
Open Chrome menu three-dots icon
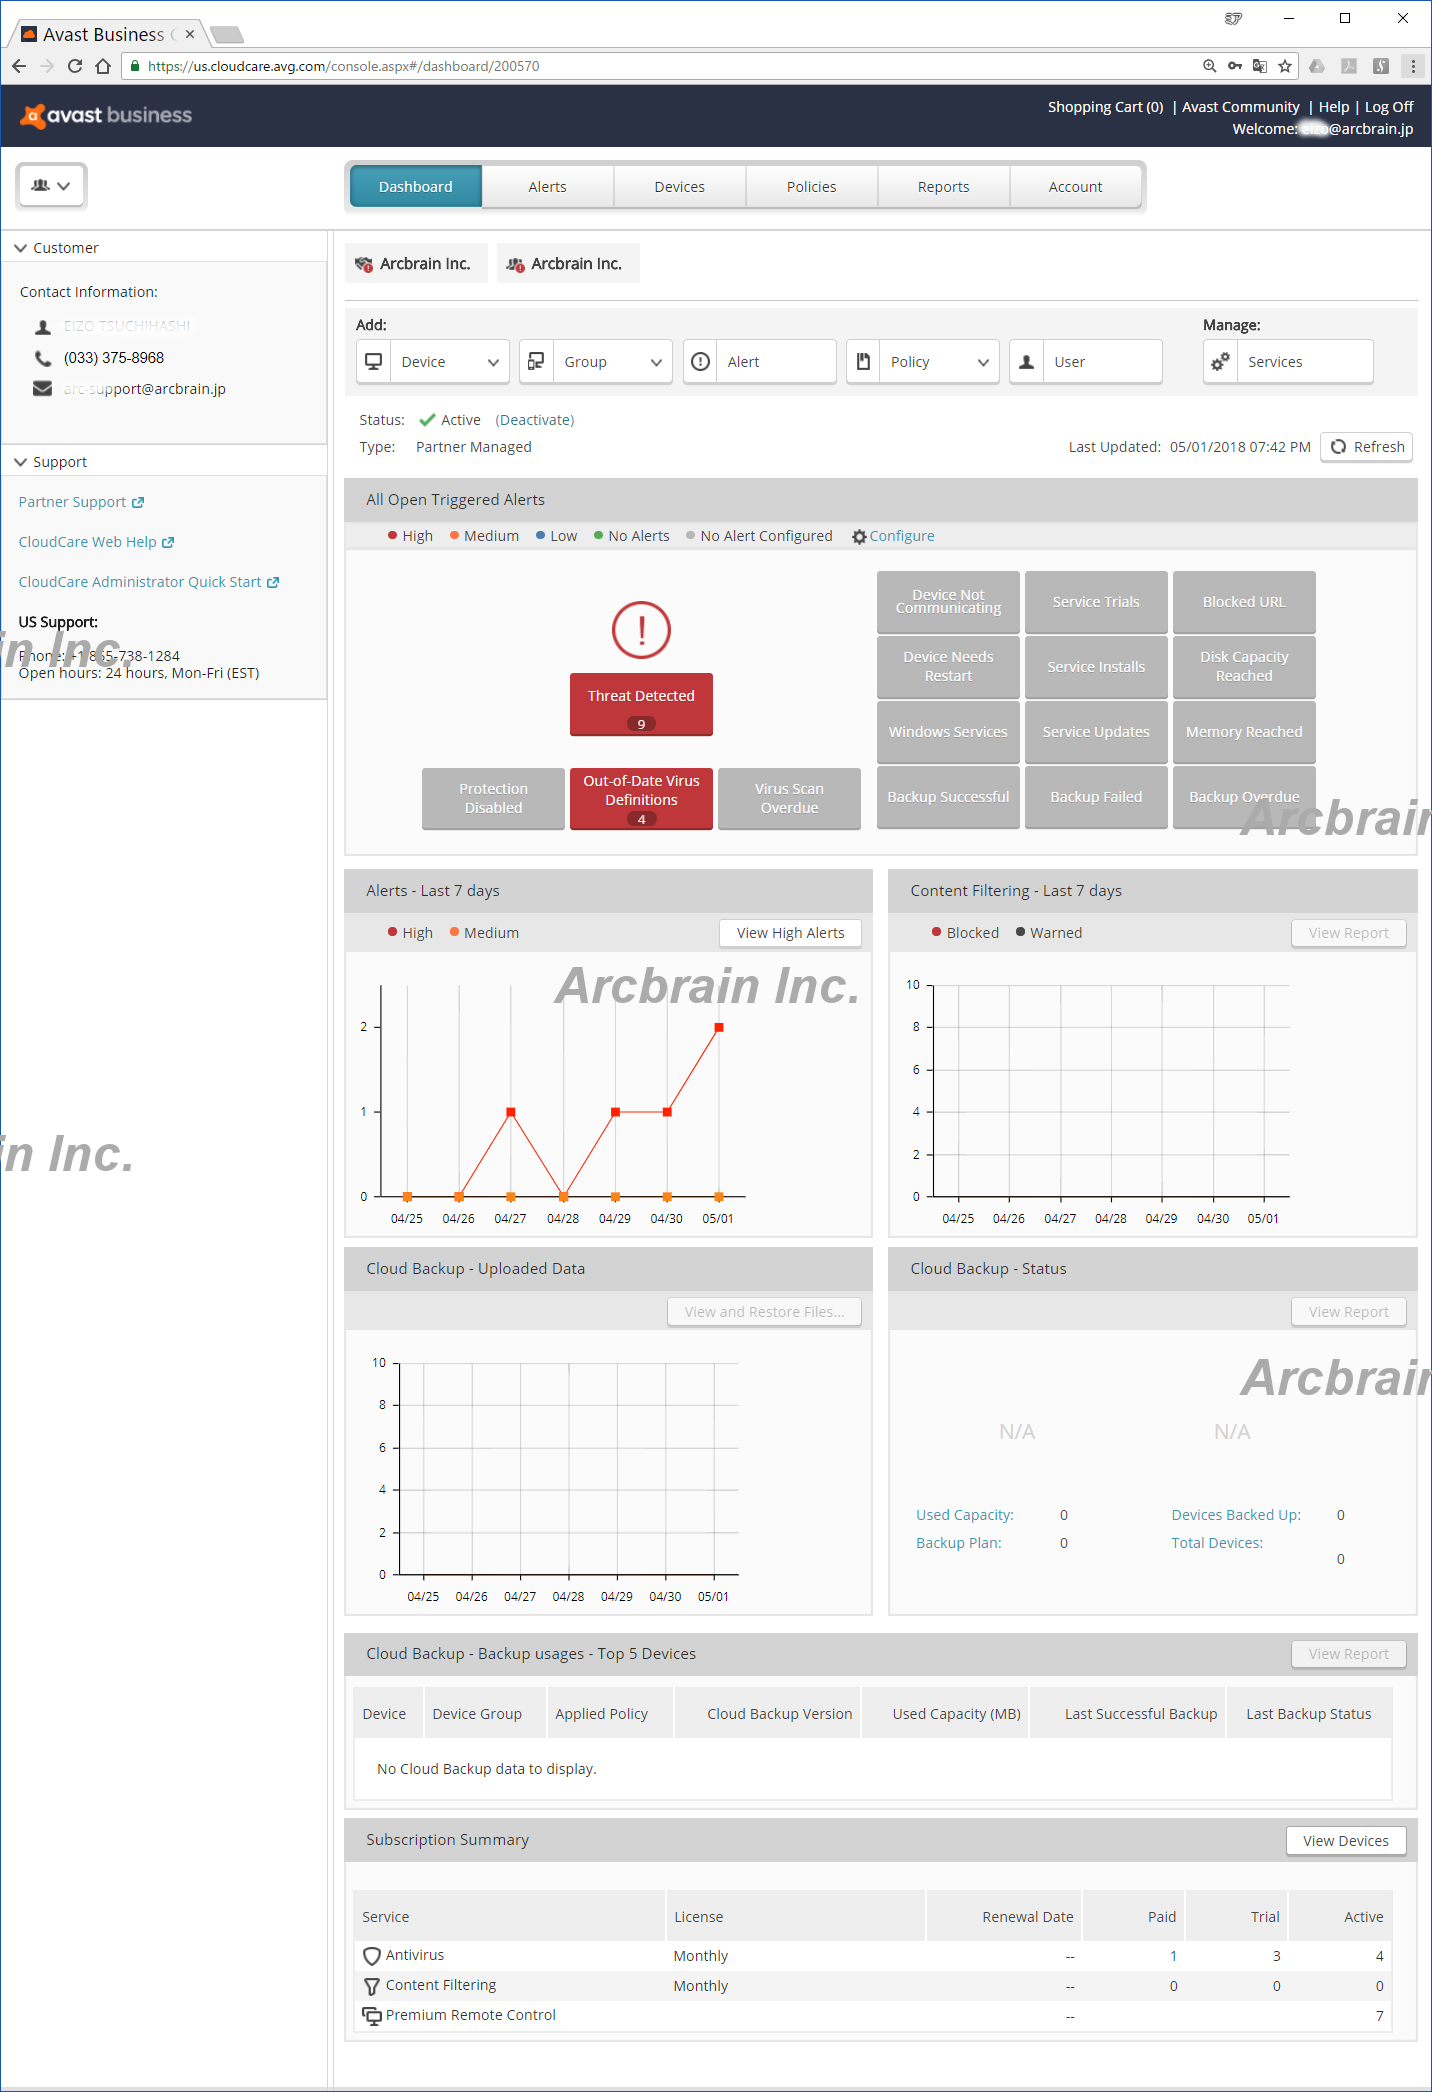coord(1413,66)
